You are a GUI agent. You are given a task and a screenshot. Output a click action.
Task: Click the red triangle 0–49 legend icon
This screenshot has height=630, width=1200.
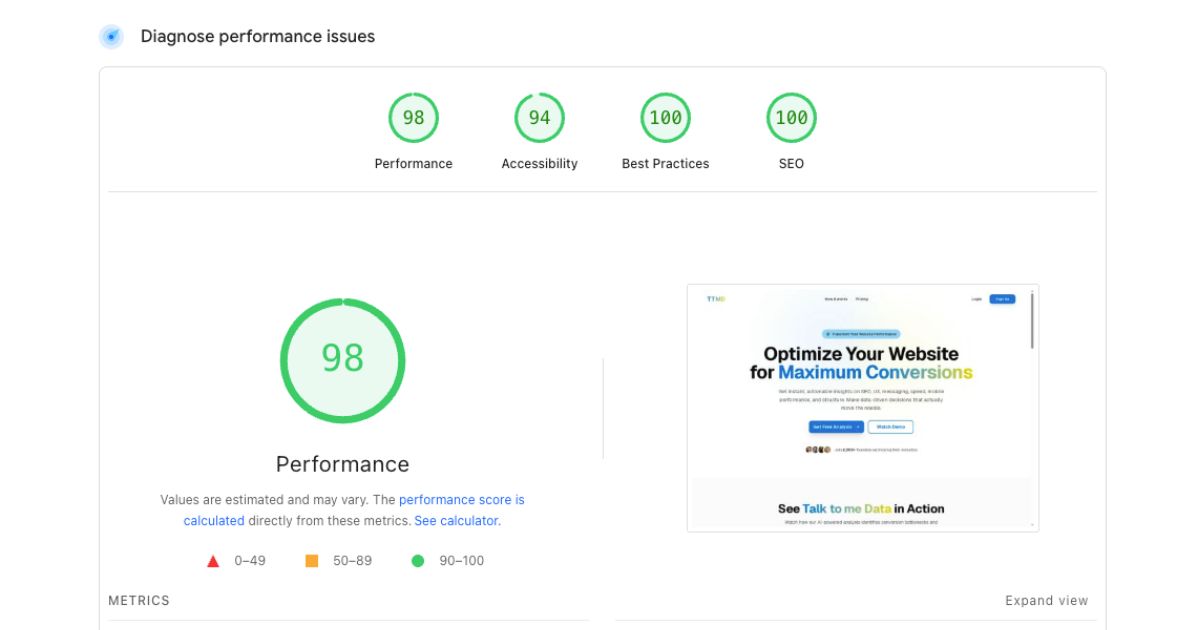[213, 561]
